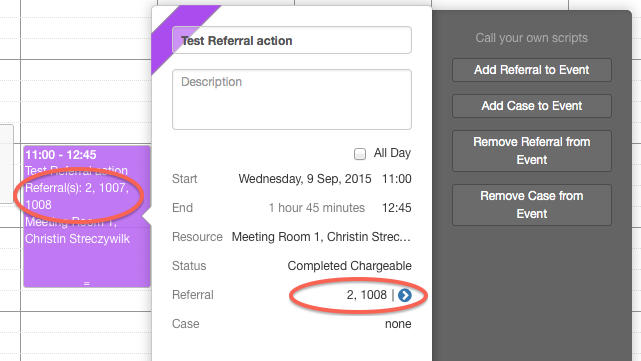
Task: Click Add Referral to Event button
Action: click(x=531, y=70)
